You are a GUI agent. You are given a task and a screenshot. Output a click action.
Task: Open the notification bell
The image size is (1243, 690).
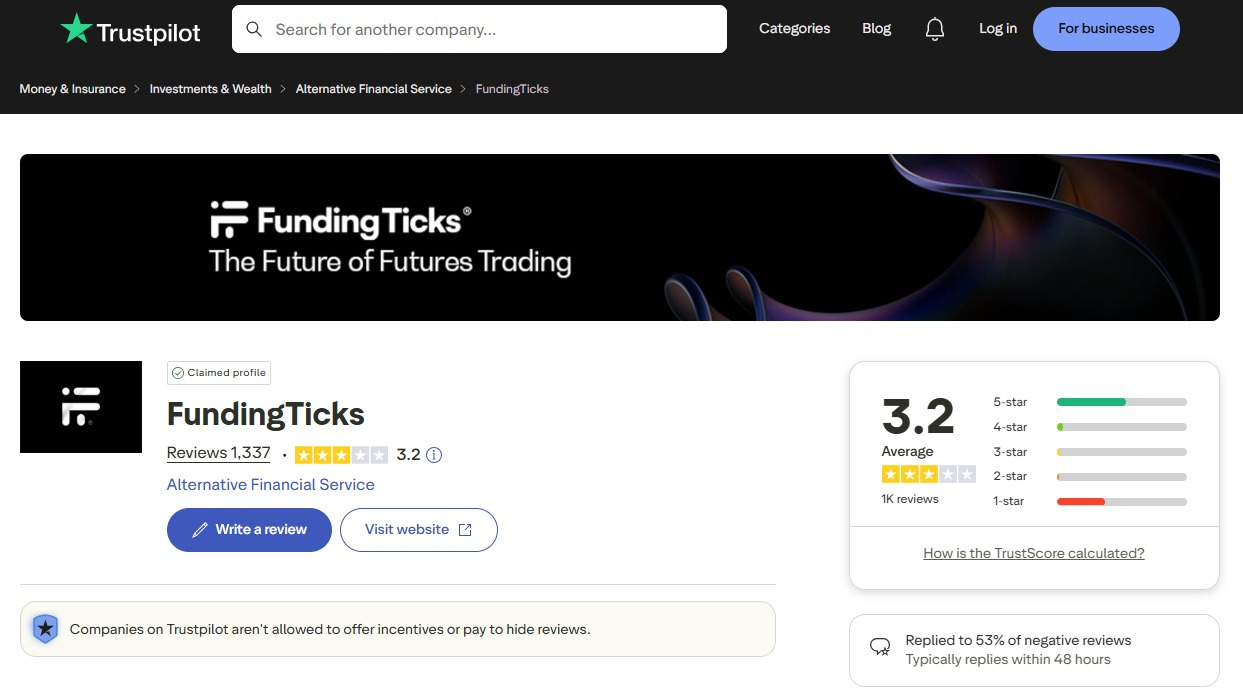pyautogui.click(x=934, y=29)
